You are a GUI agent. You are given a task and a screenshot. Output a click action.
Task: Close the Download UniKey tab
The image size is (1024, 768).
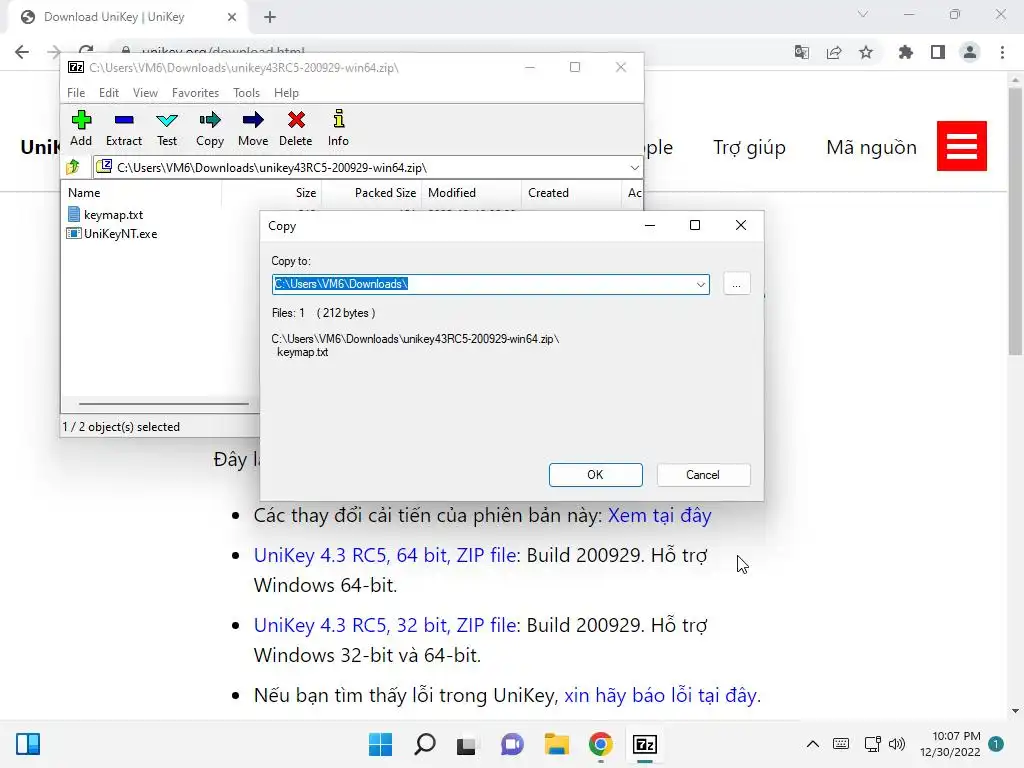[x=232, y=17]
